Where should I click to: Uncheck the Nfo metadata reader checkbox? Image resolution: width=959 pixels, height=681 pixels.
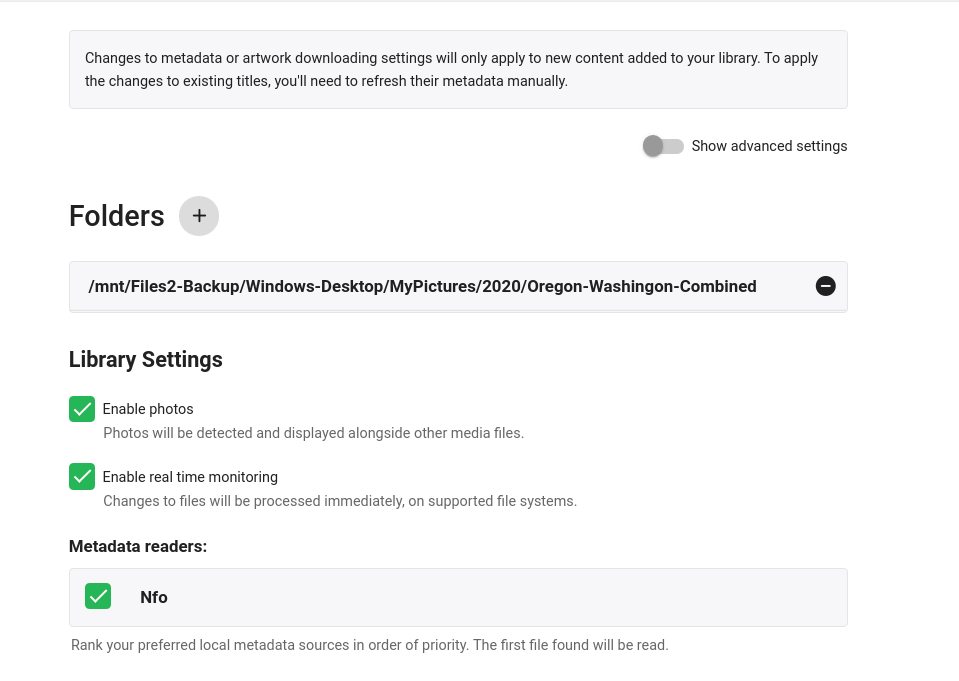tap(98, 597)
